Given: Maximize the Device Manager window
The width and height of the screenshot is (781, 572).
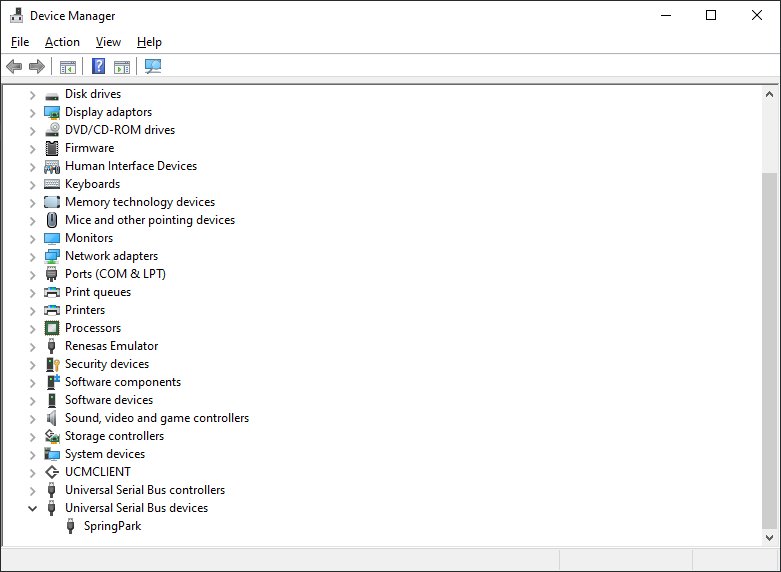Looking at the screenshot, I should coord(711,15).
